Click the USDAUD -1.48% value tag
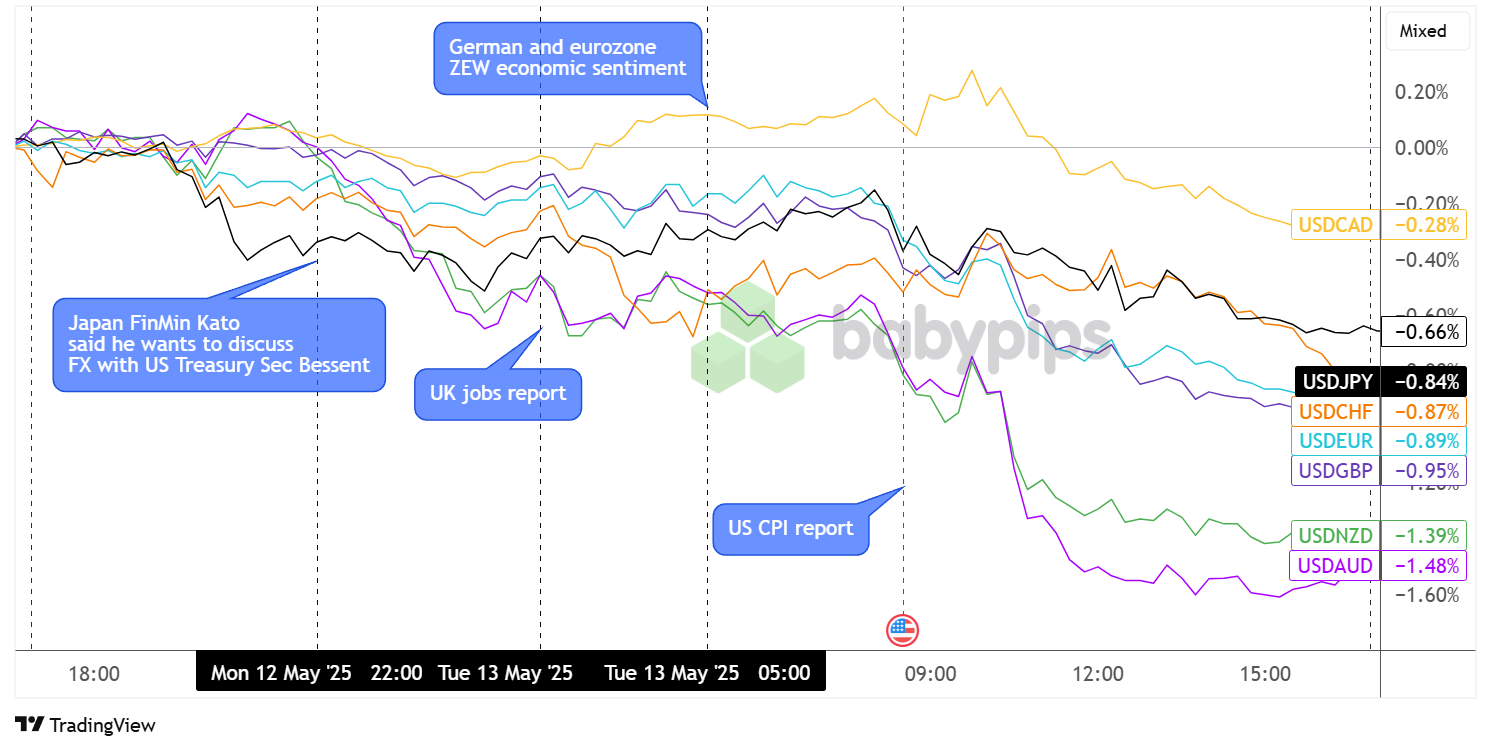Screen dimensions: 1491x751 point(1423,566)
